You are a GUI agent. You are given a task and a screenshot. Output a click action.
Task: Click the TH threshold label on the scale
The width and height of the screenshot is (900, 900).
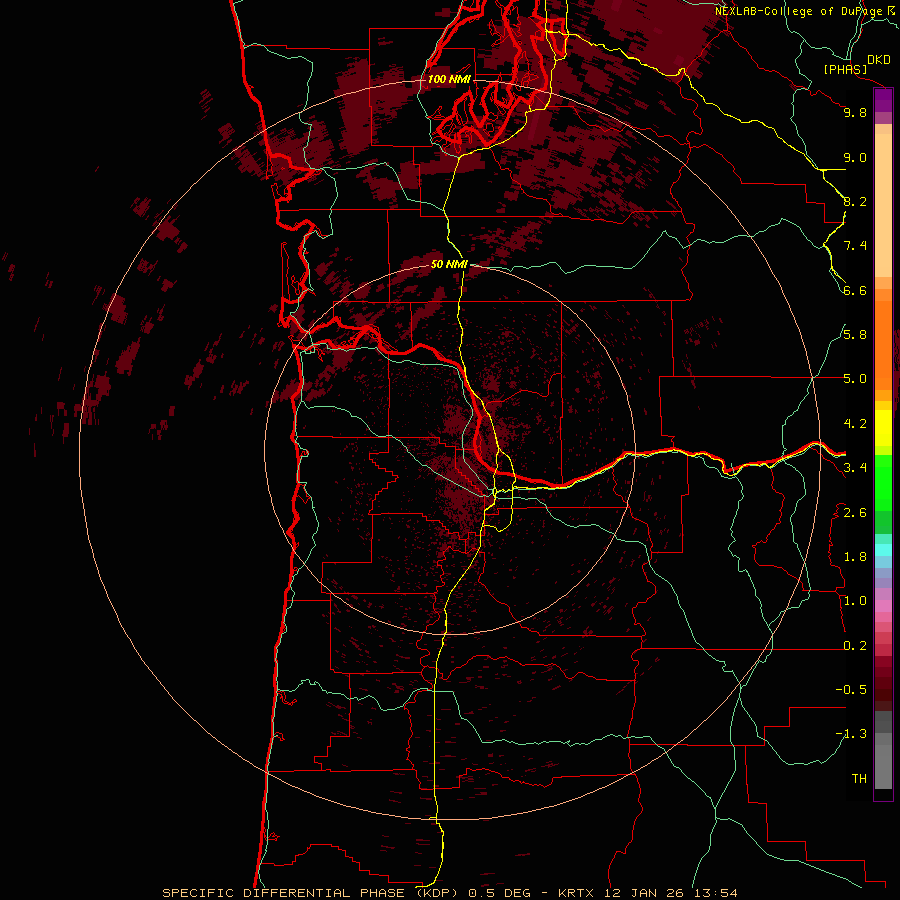click(x=859, y=779)
